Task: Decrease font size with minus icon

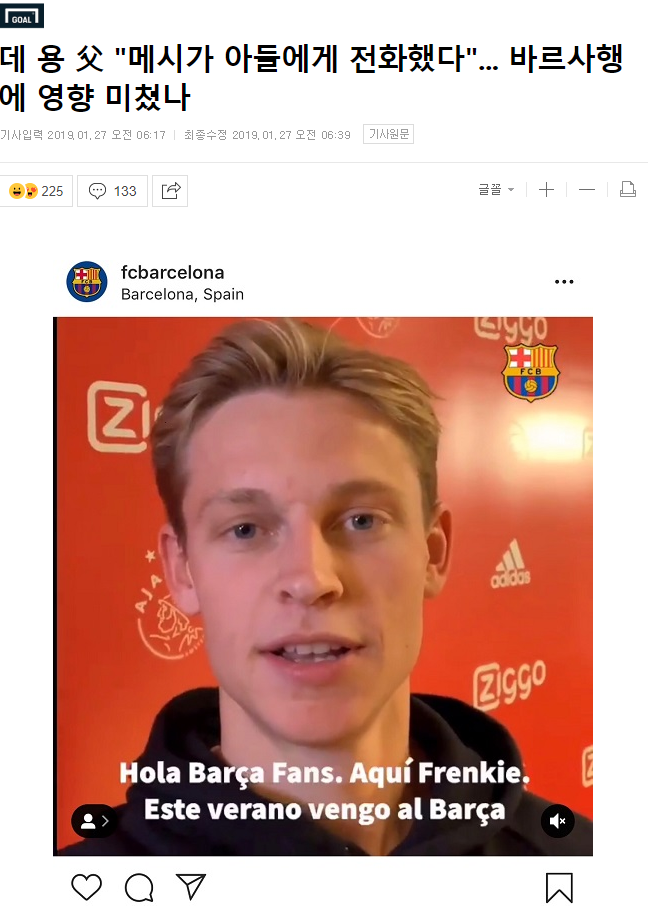Action: [x=587, y=190]
